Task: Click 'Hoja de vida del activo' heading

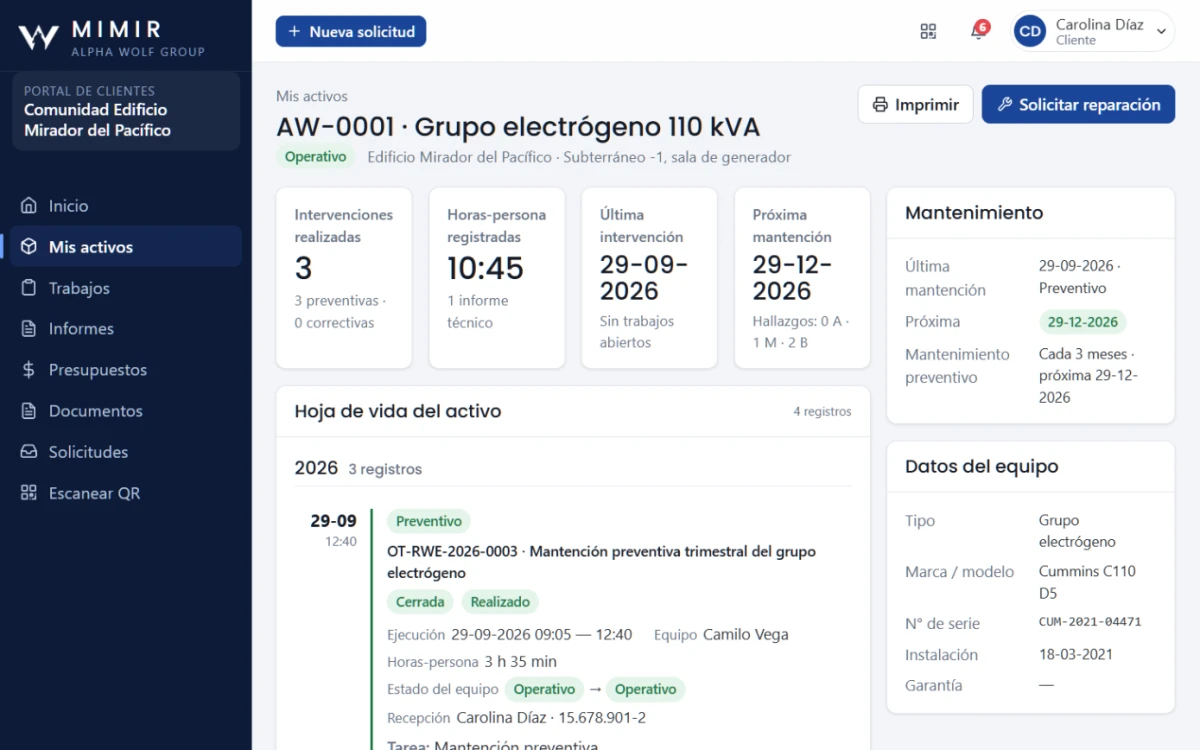Action: pos(398,411)
